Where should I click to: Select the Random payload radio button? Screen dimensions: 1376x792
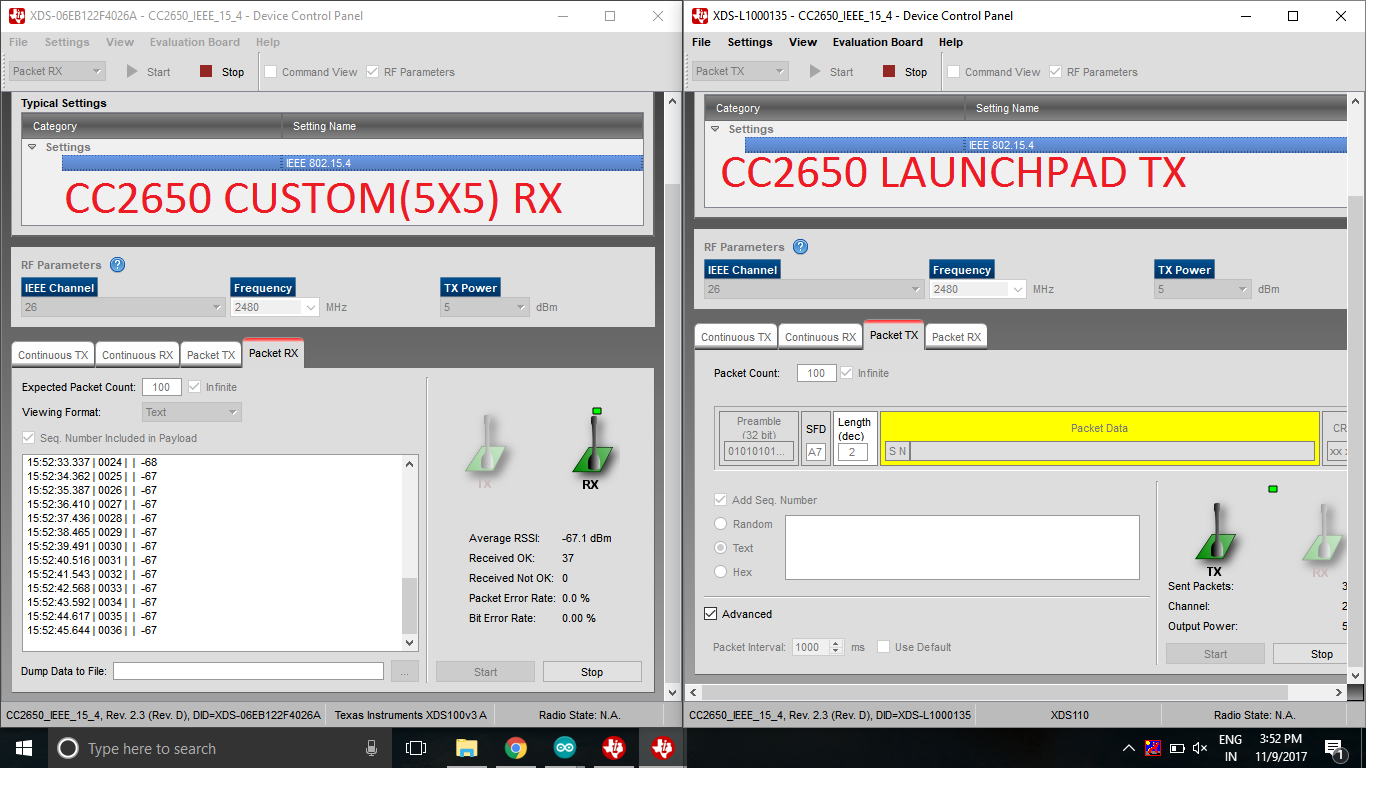point(720,524)
